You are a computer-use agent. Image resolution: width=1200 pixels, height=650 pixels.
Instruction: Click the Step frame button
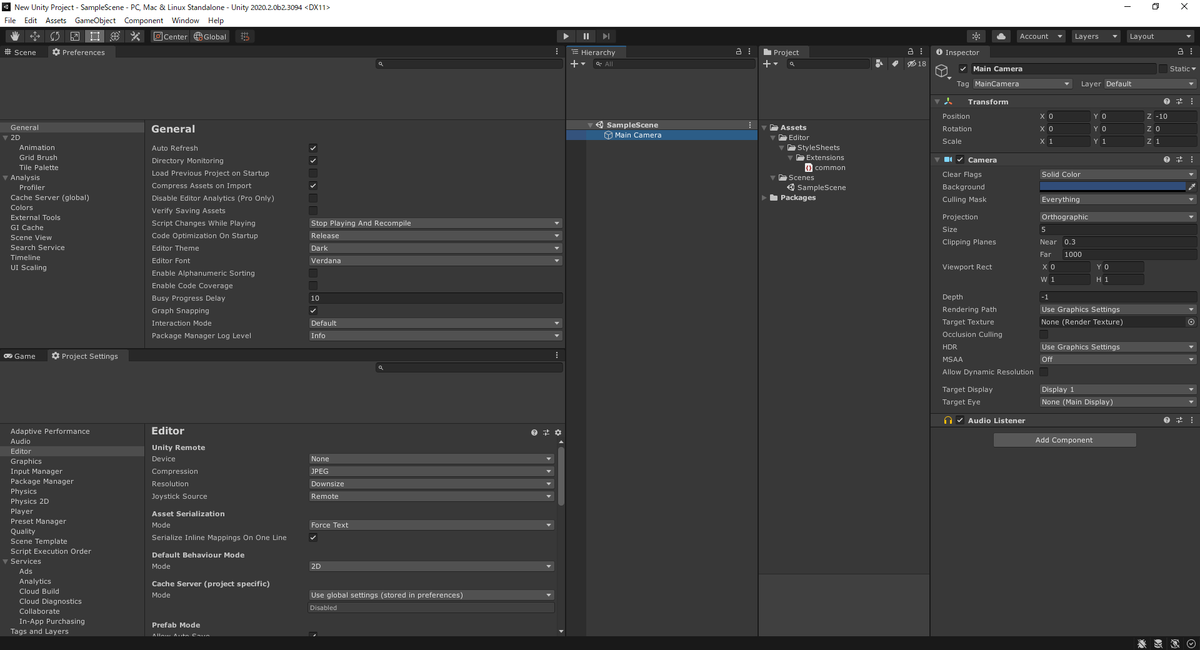point(606,36)
